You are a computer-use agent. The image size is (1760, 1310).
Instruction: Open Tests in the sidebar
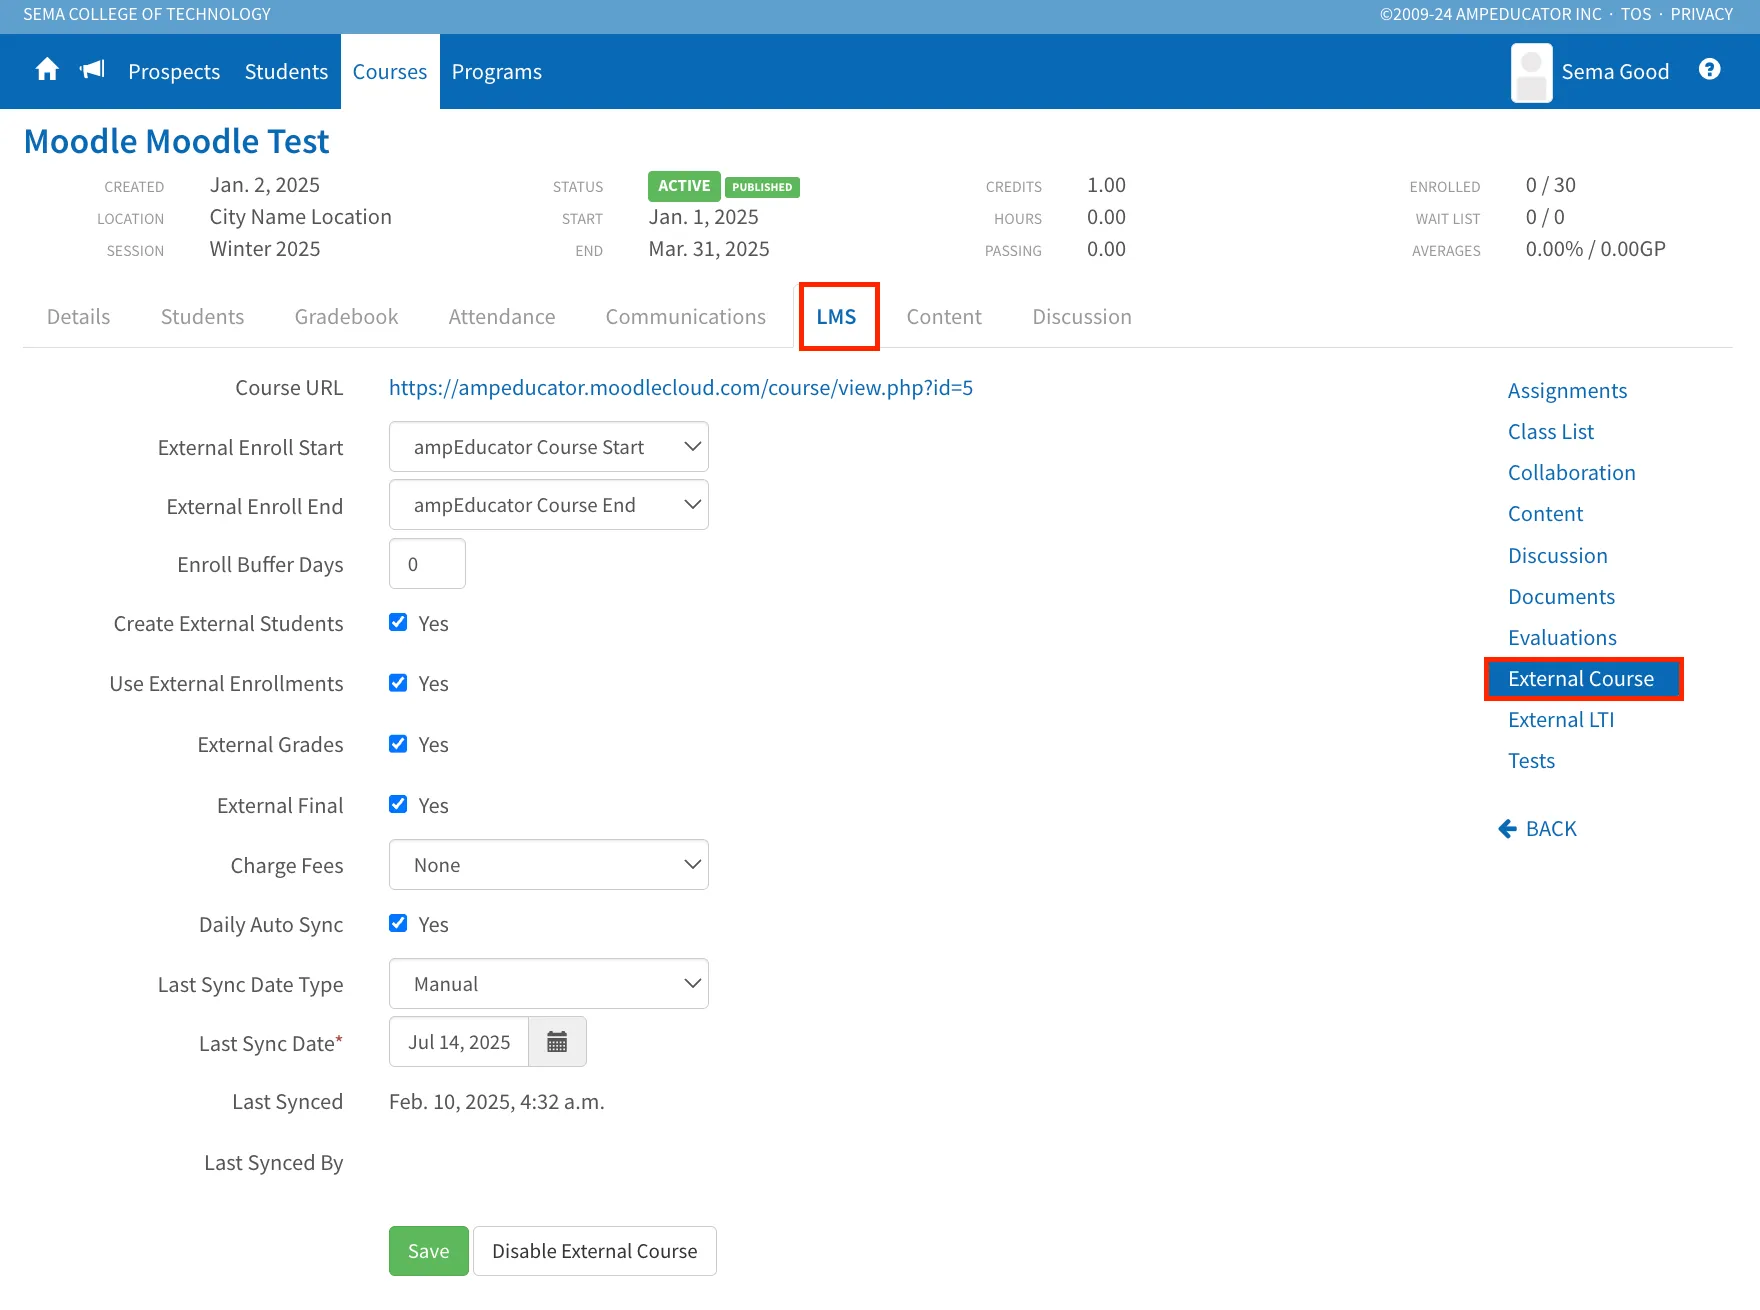[1532, 761]
